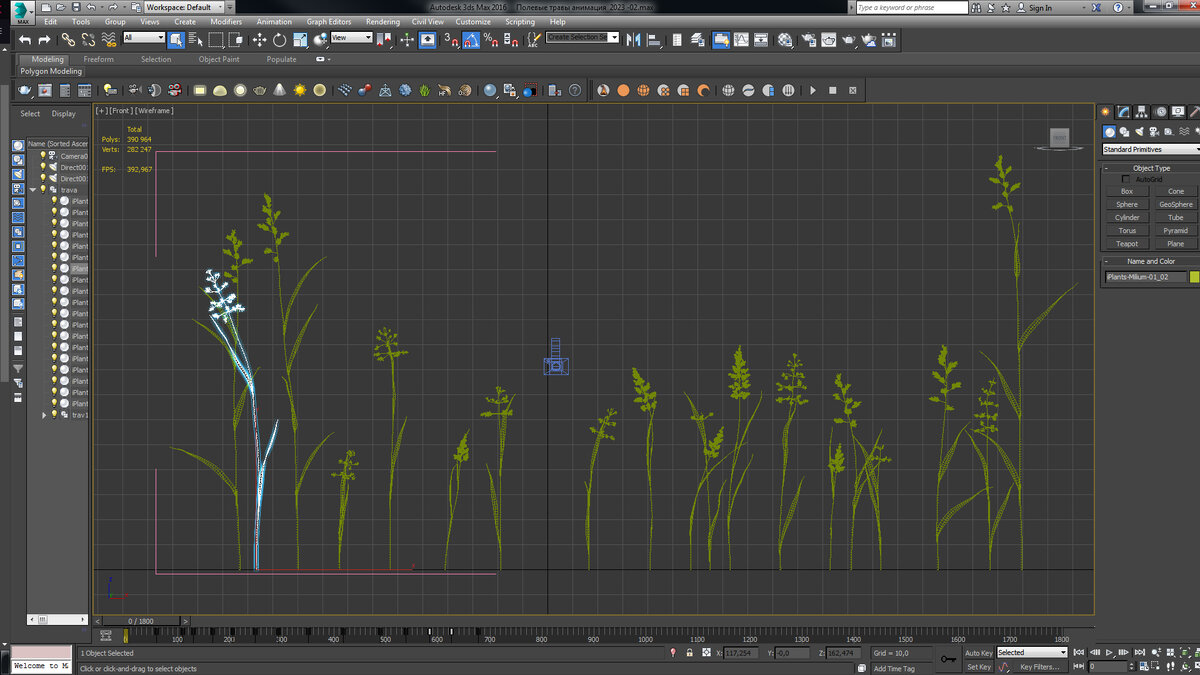The height and width of the screenshot is (675, 1200).
Task: Toggle Window/Crossing selection mode
Action: [235, 40]
